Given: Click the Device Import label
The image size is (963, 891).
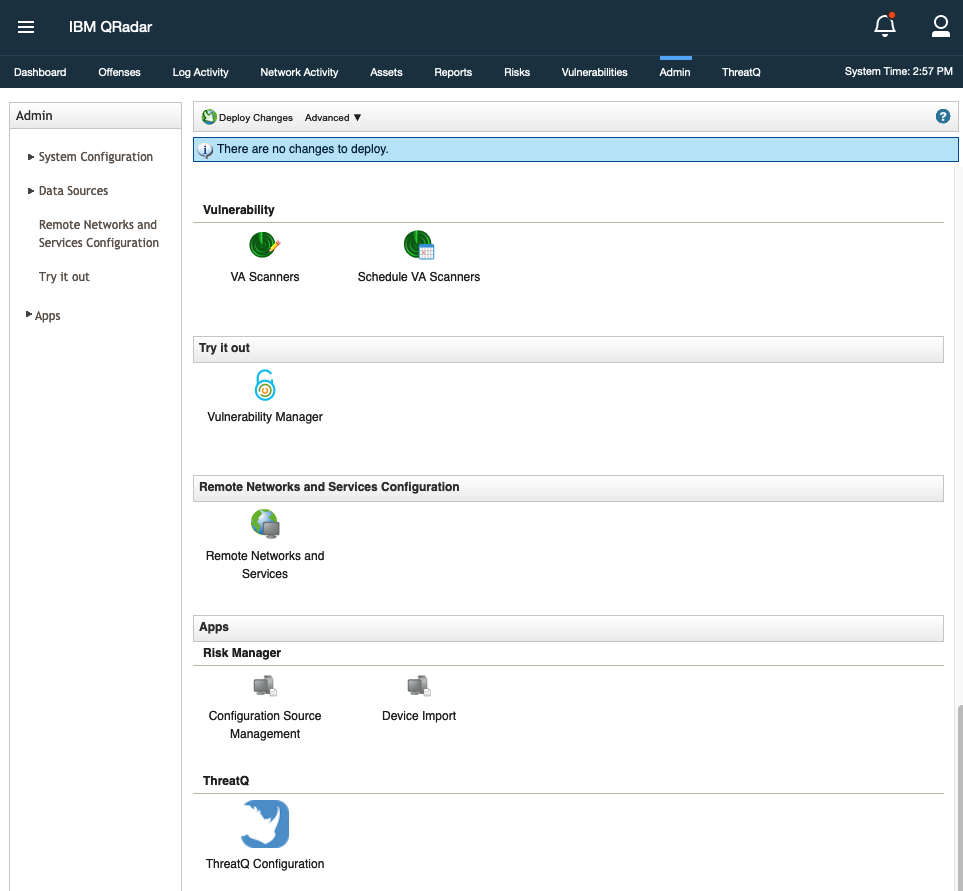Looking at the screenshot, I should (419, 716).
